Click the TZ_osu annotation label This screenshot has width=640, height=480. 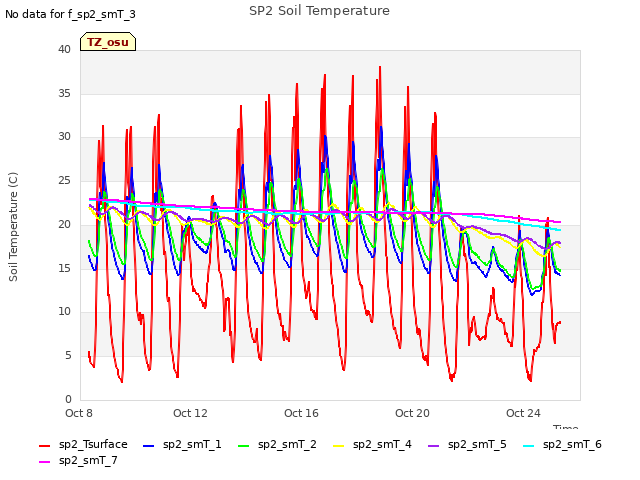pos(108,42)
